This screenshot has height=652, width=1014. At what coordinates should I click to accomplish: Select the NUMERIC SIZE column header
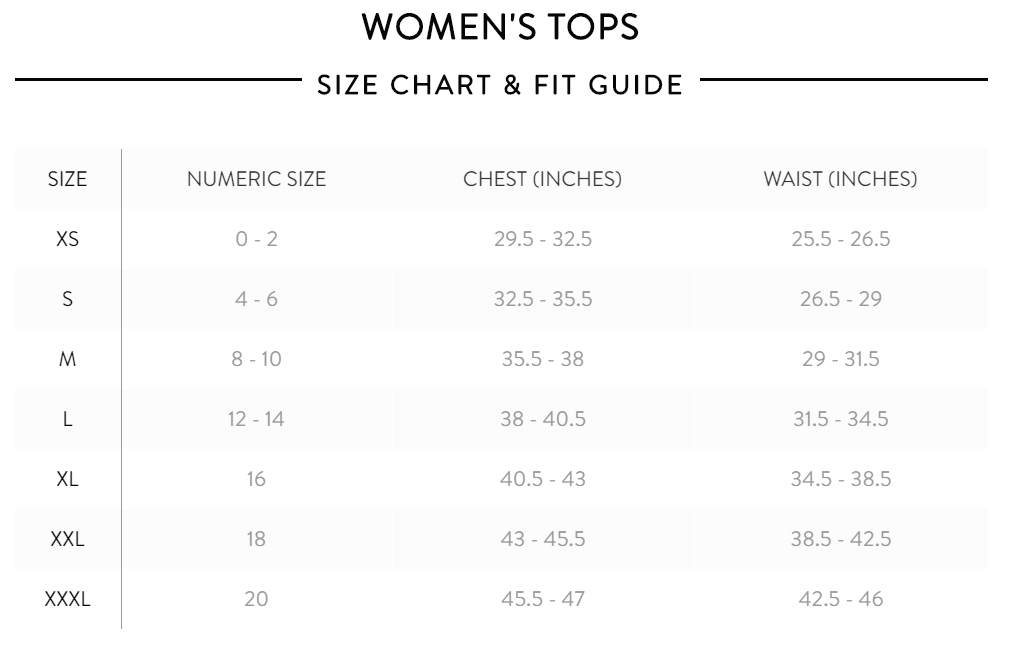[x=256, y=179]
